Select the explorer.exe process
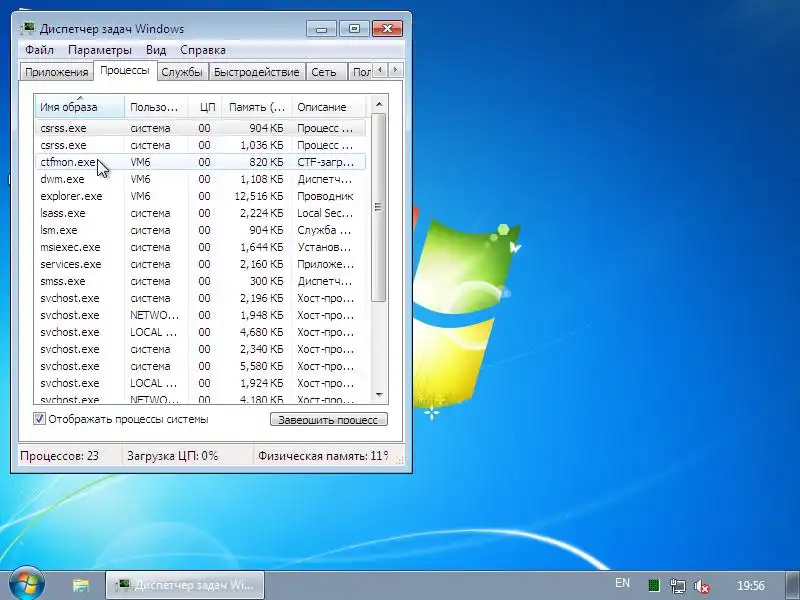This screenshot has width=800, height=600. pos(200,196)
